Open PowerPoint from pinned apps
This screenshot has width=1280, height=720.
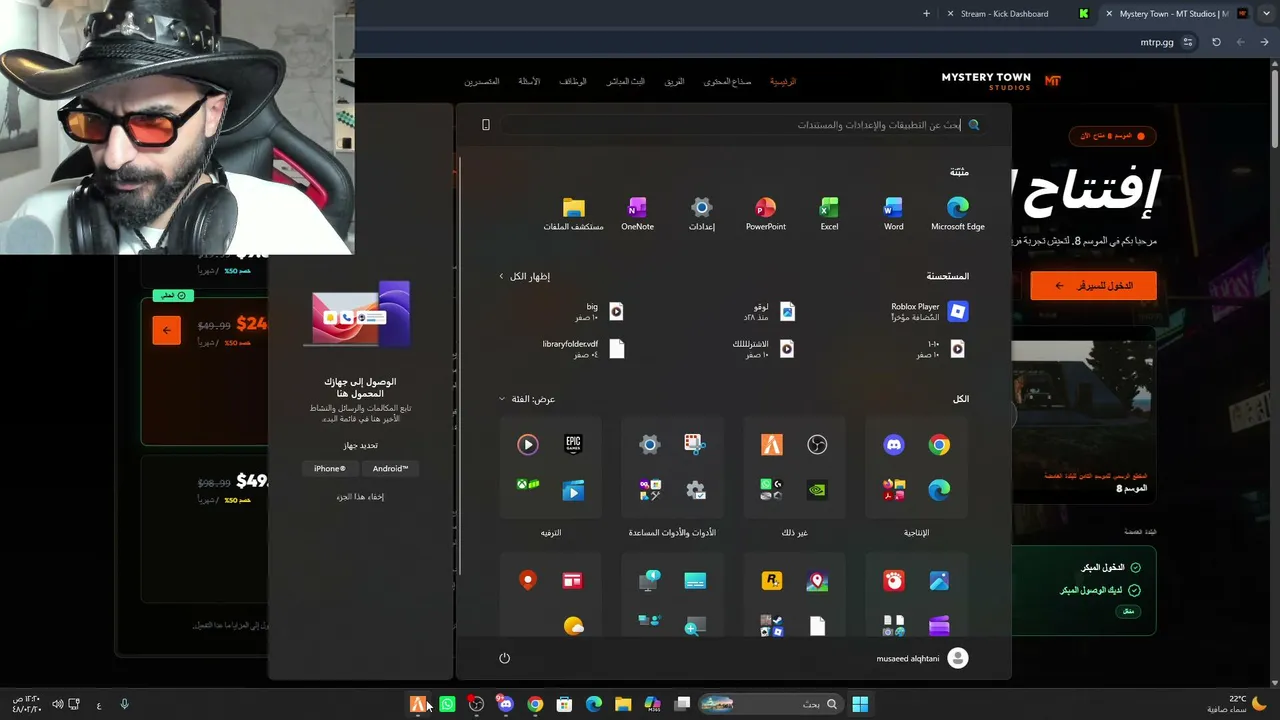[x=765, y=213]
